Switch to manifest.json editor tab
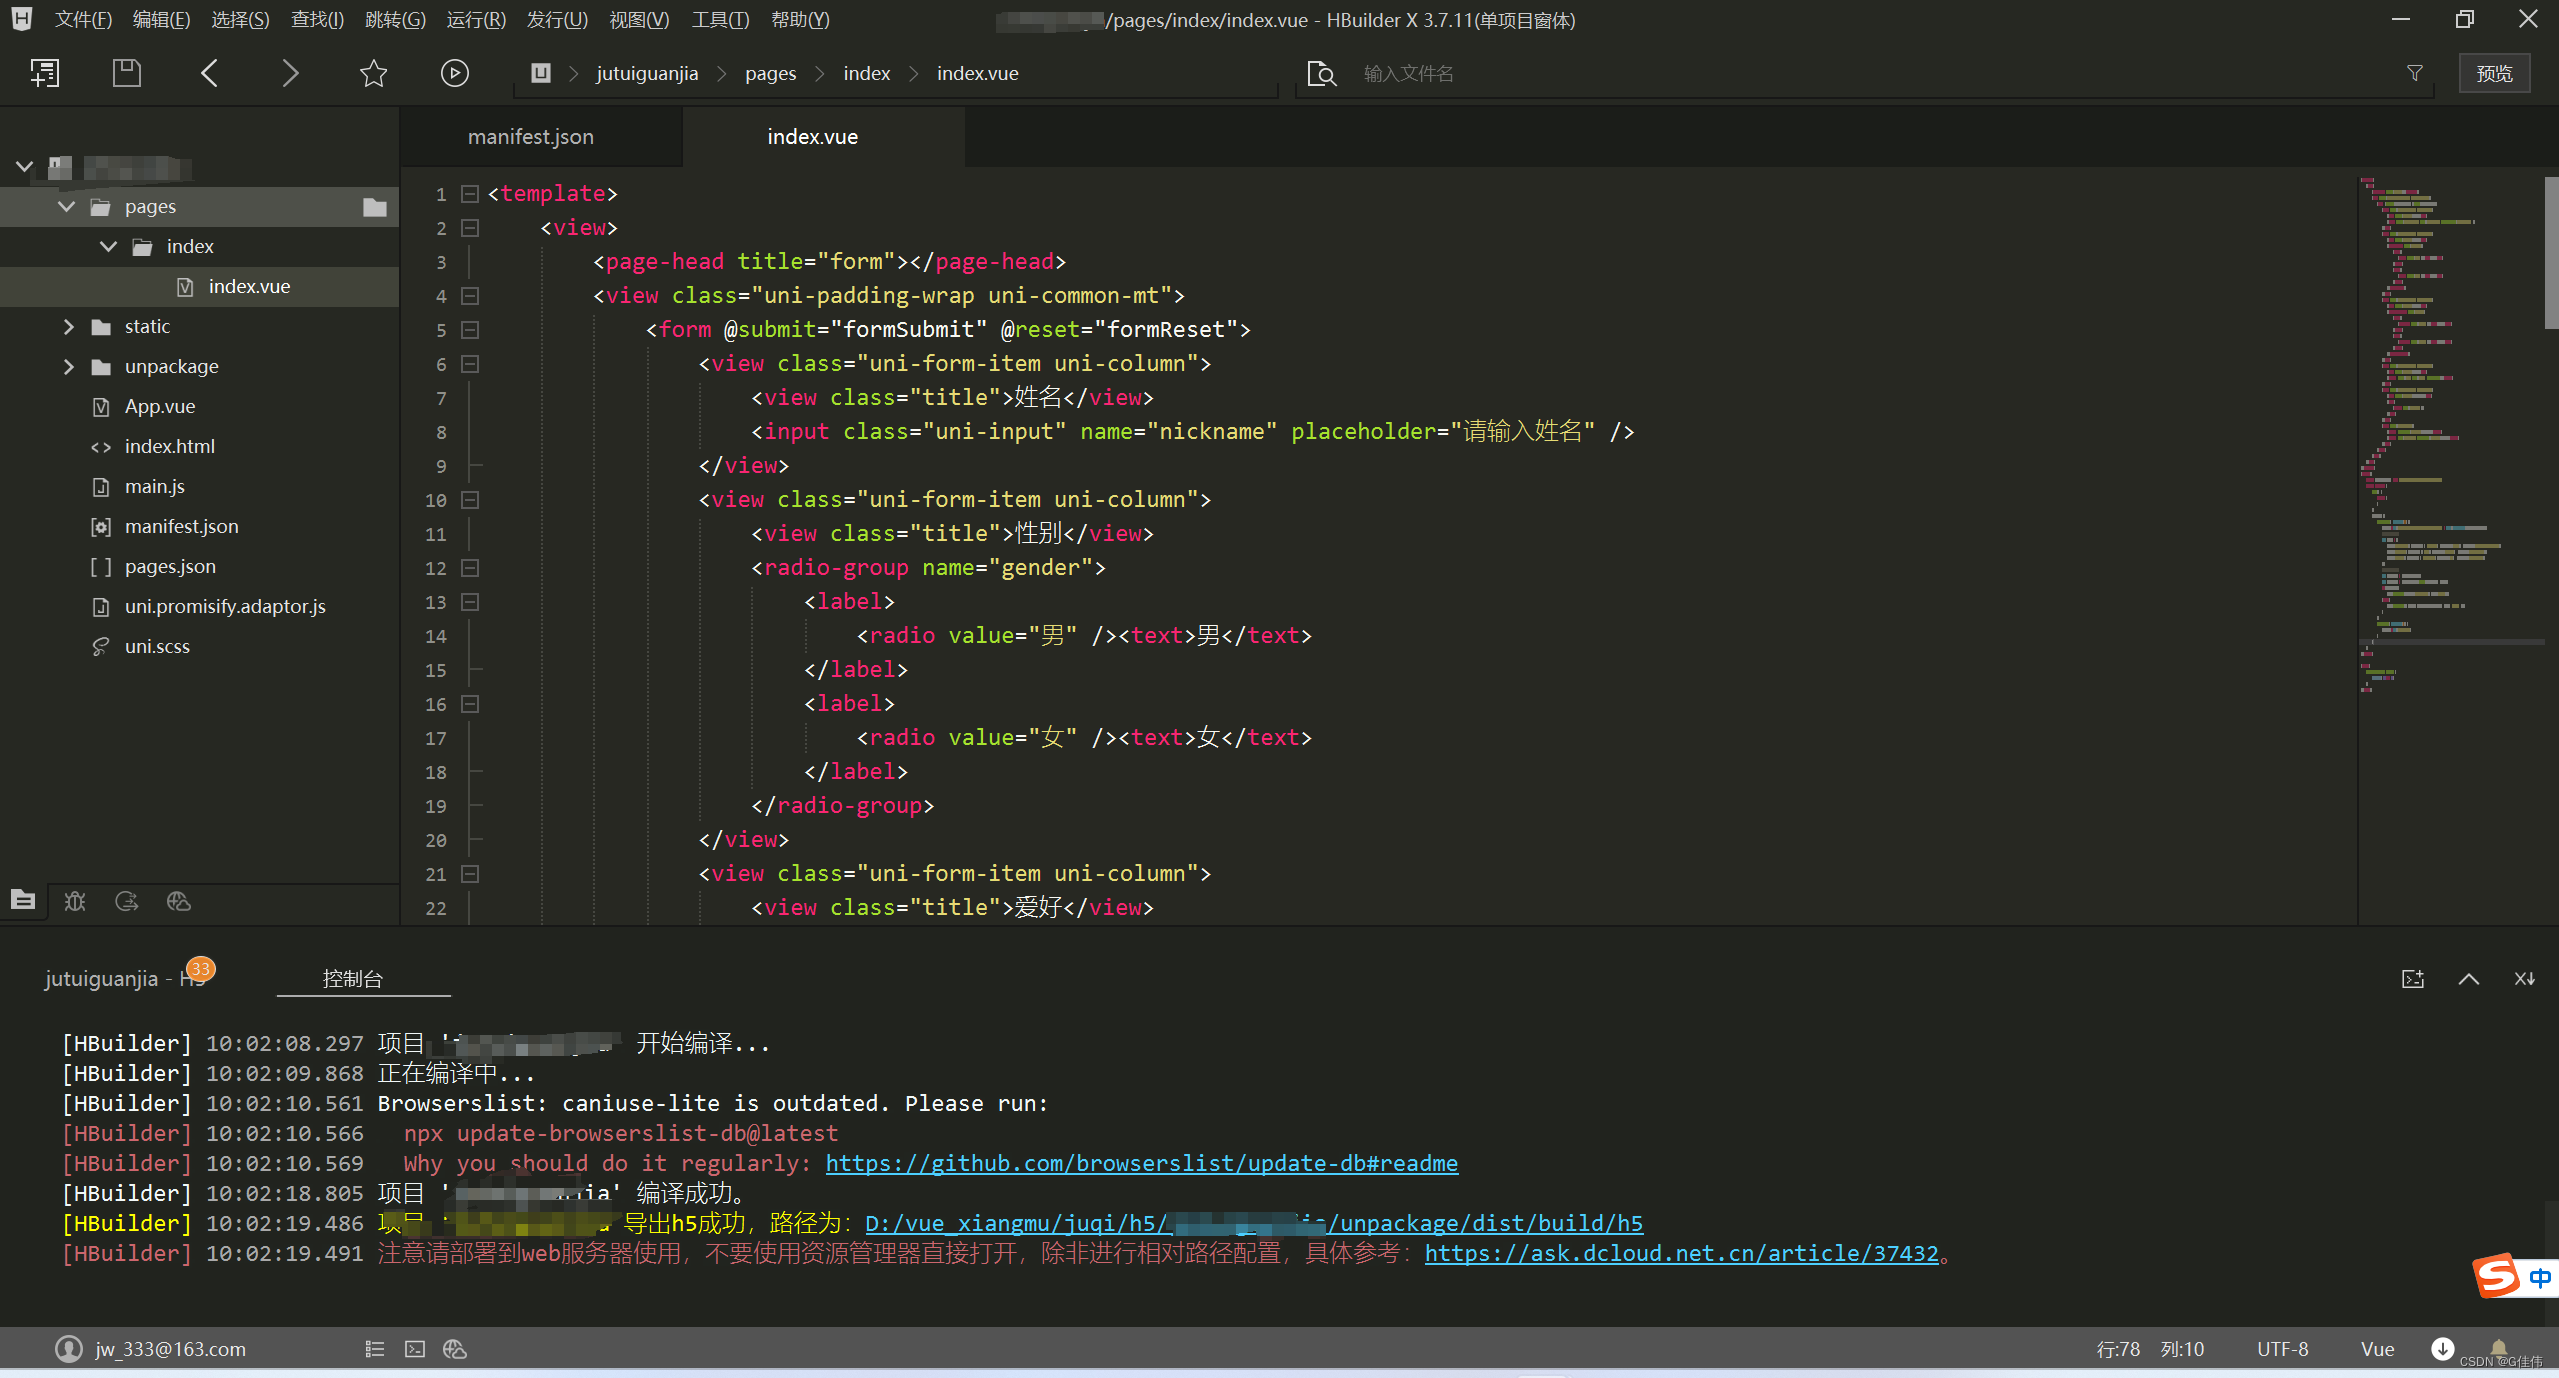This screenshot has width=2559, height=1378. [530, 137]
